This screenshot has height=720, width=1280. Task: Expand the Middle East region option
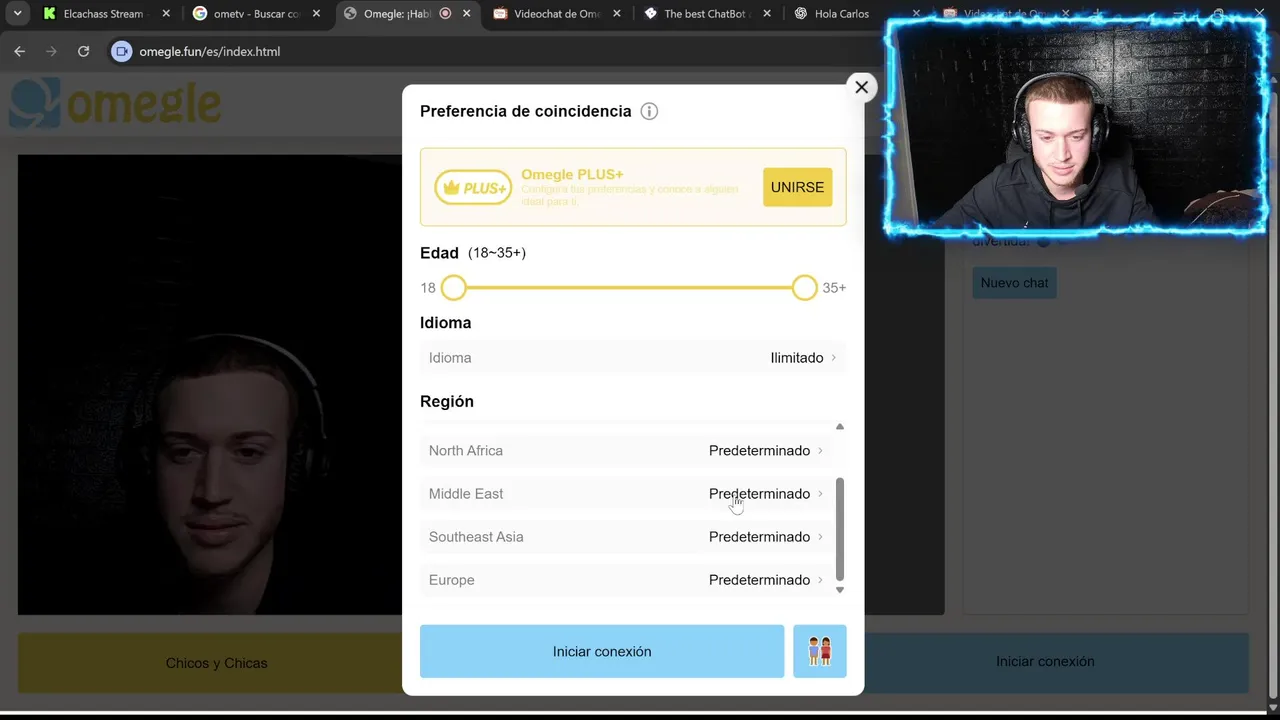click(x=626, y=494)
